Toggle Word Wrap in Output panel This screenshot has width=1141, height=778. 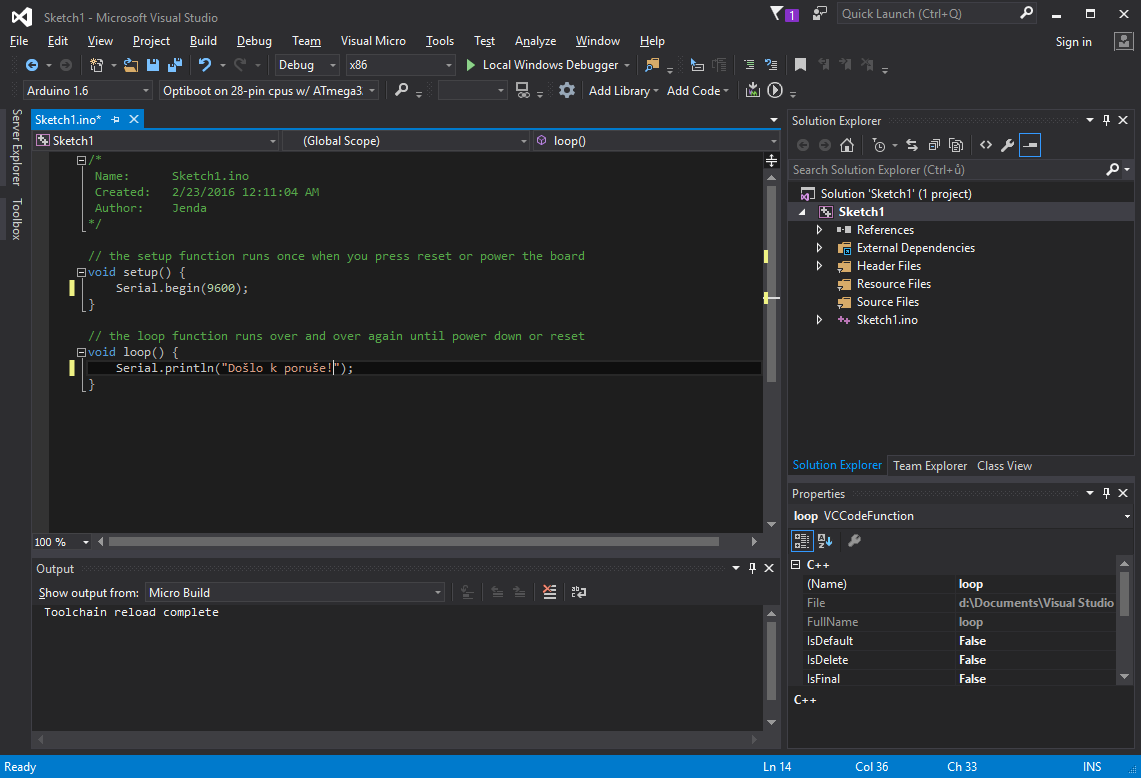click(579, 592)
